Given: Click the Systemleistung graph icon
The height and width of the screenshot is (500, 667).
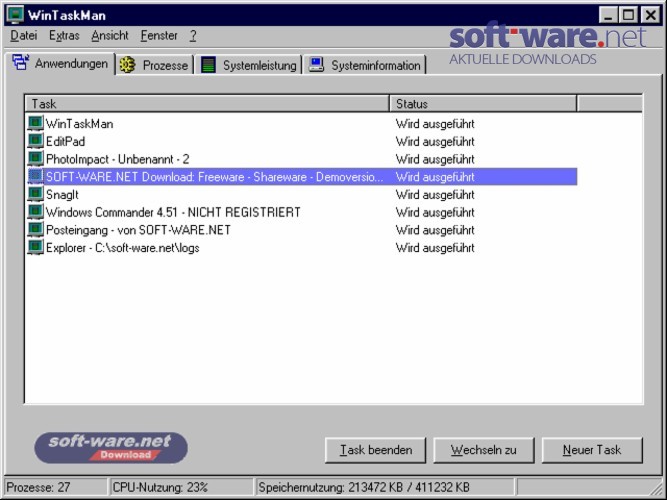Looking at the screenshot, I should tap(208, 65).
